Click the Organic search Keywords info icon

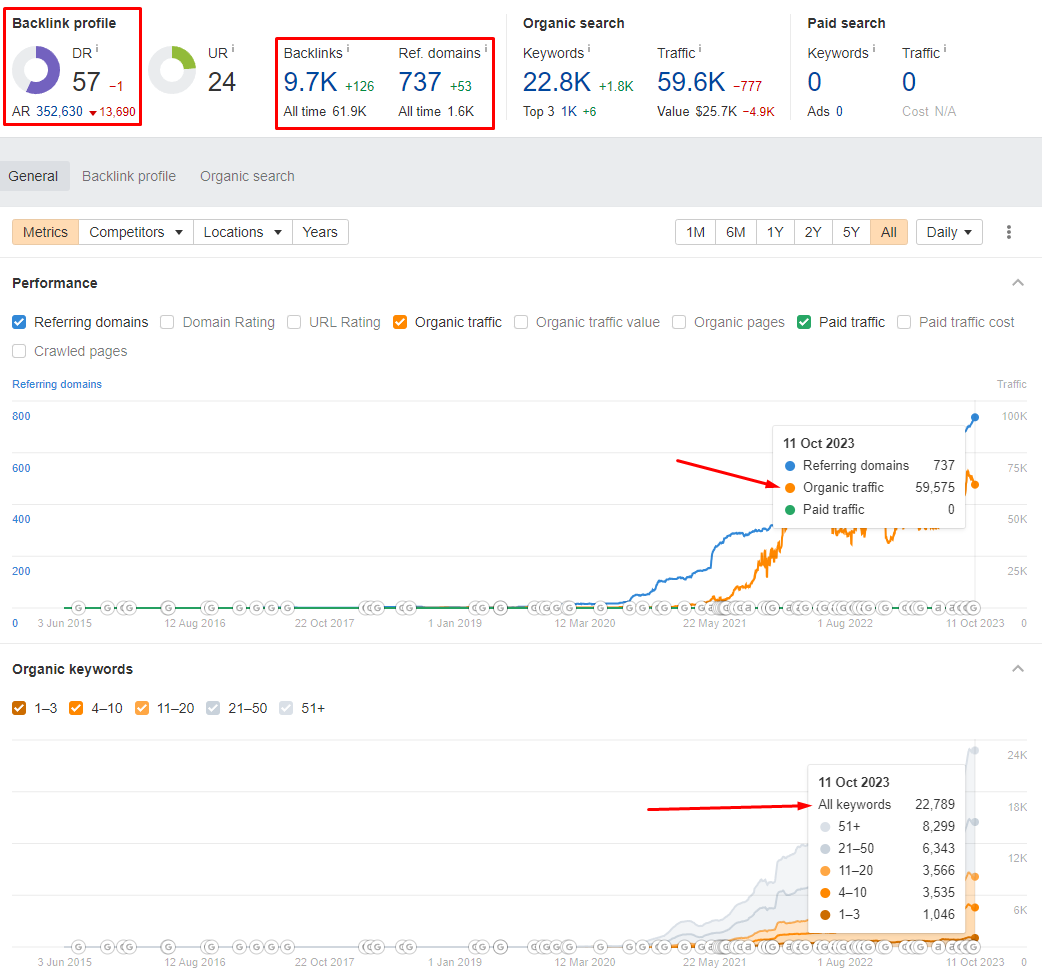tap(589, 49)
